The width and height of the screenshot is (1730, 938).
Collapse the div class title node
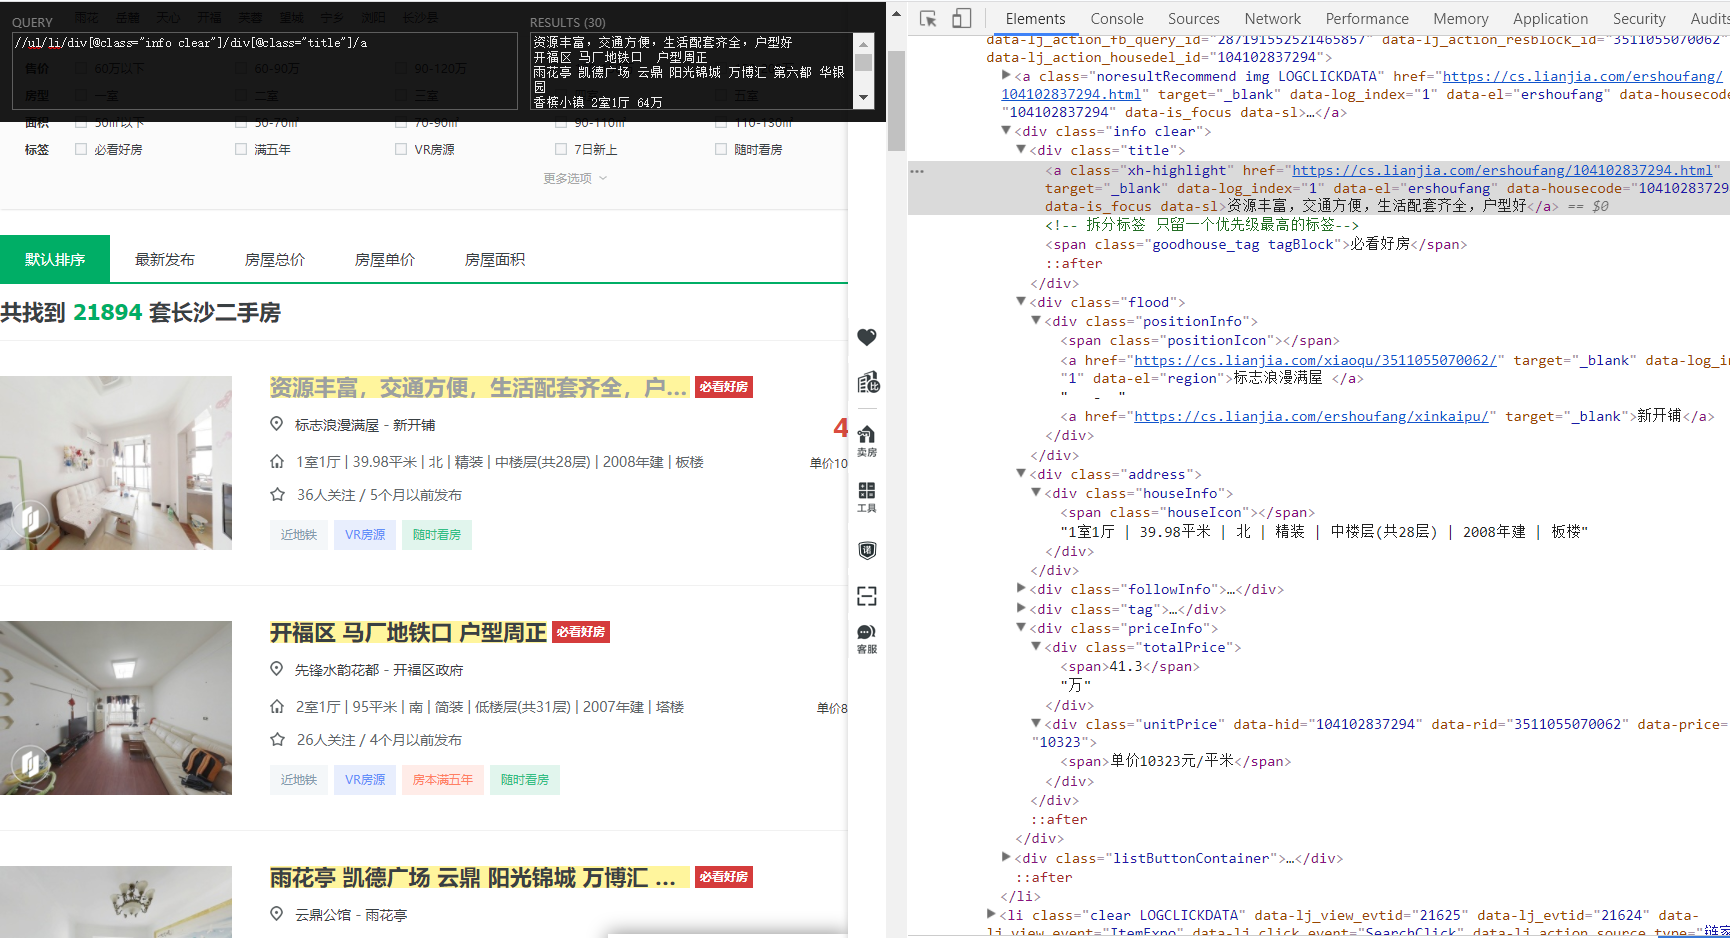click(x=1021, y=150)
